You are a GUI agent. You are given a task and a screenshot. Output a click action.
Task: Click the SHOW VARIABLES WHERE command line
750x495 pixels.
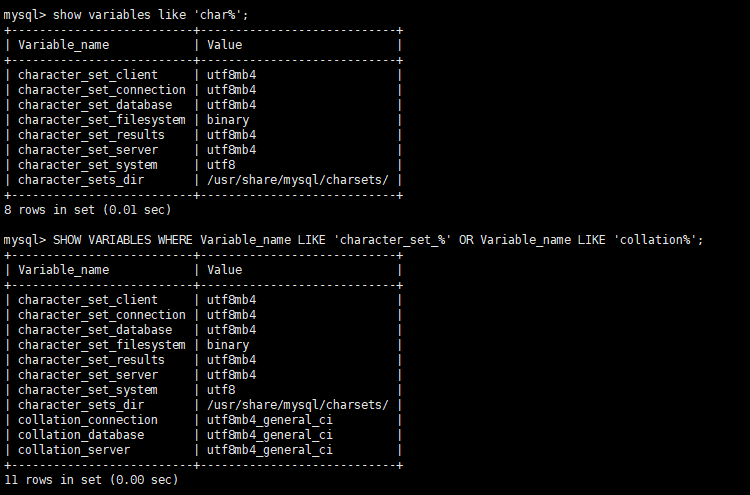click(x=353, y=240)
